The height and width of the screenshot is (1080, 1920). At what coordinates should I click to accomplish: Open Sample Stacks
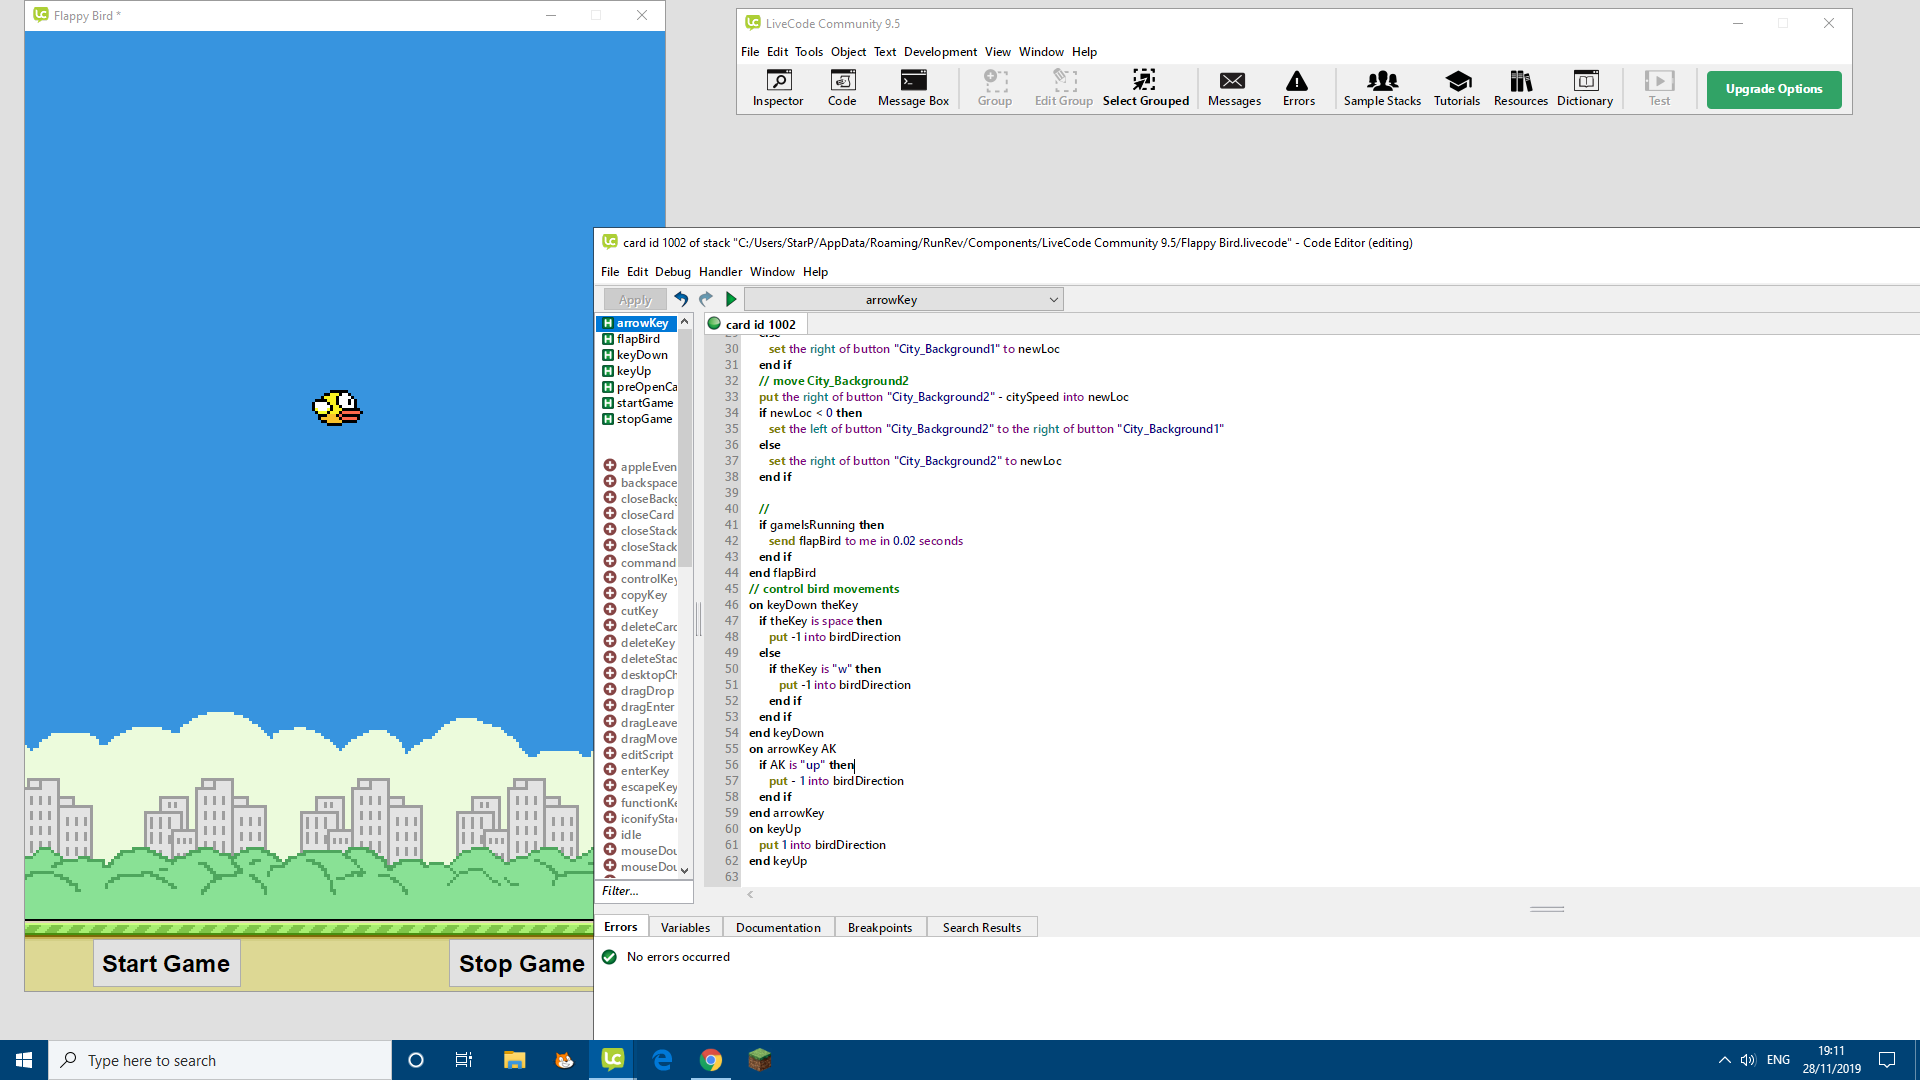pyautogui.click(x=1381, y=88)
